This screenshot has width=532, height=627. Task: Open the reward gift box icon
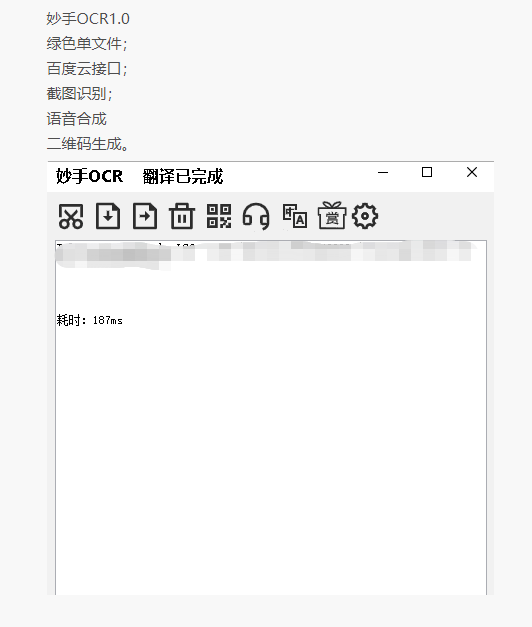click(332, 216)
